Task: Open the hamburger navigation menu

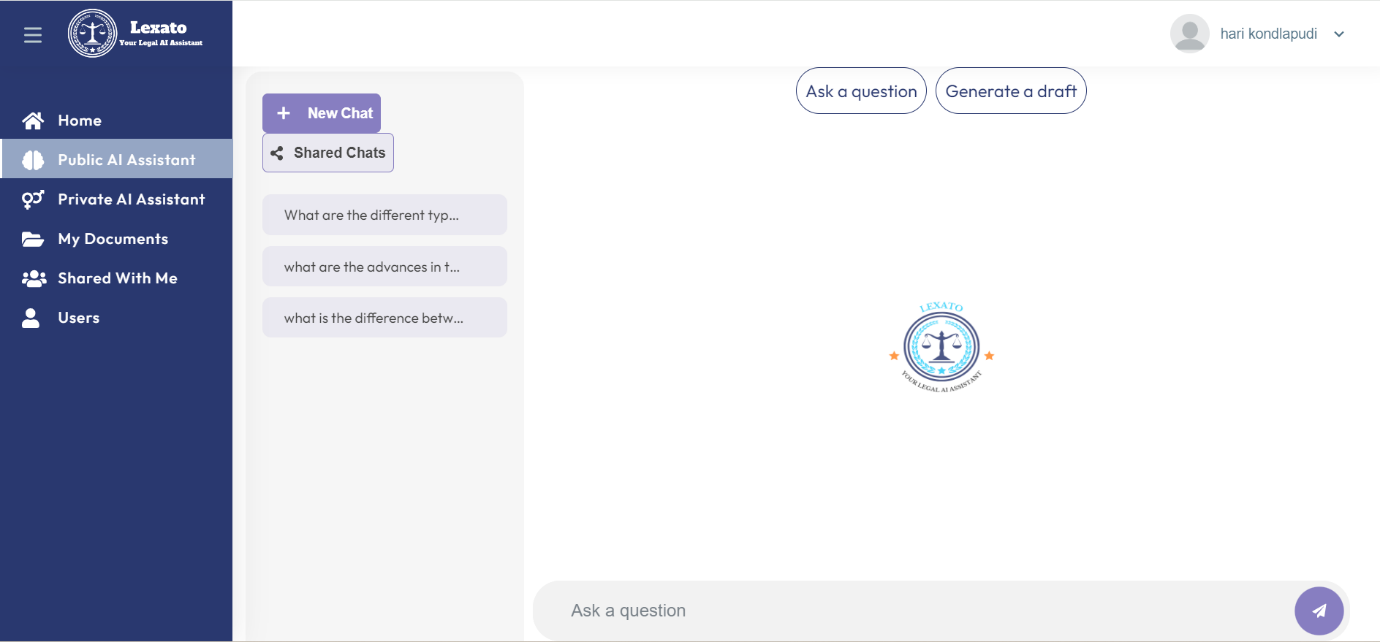Action: tap(32, 33)
